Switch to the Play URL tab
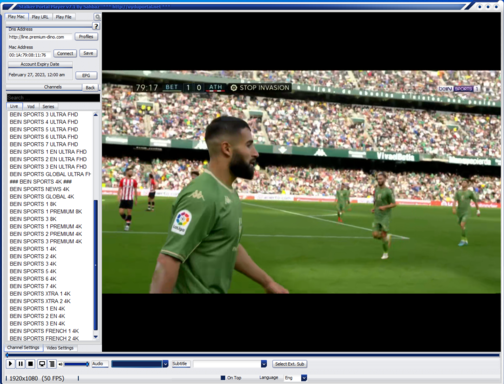Image resolution: width=504 pixels, height=384 pixels. coord(40,17)
